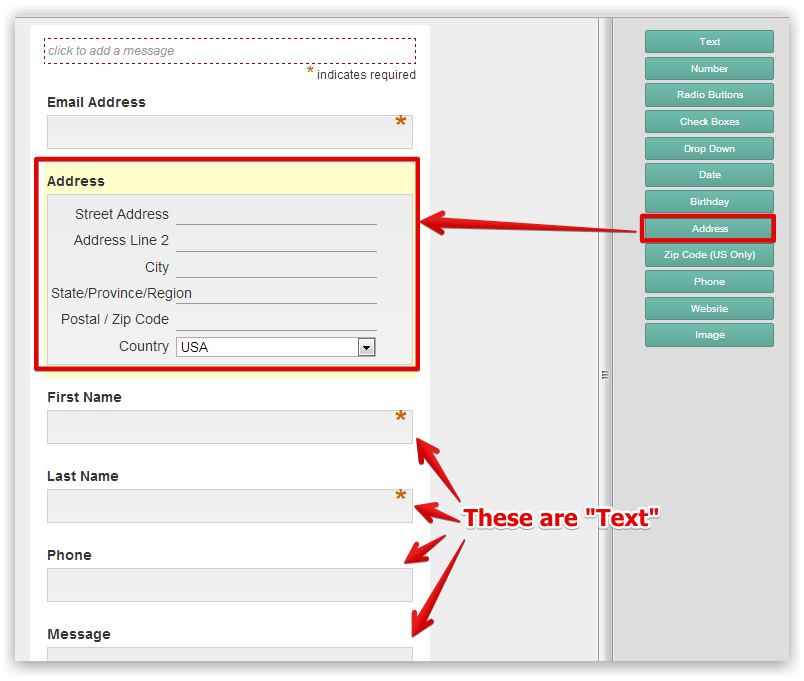Insert Check Boxes field type

pos(709,122)
